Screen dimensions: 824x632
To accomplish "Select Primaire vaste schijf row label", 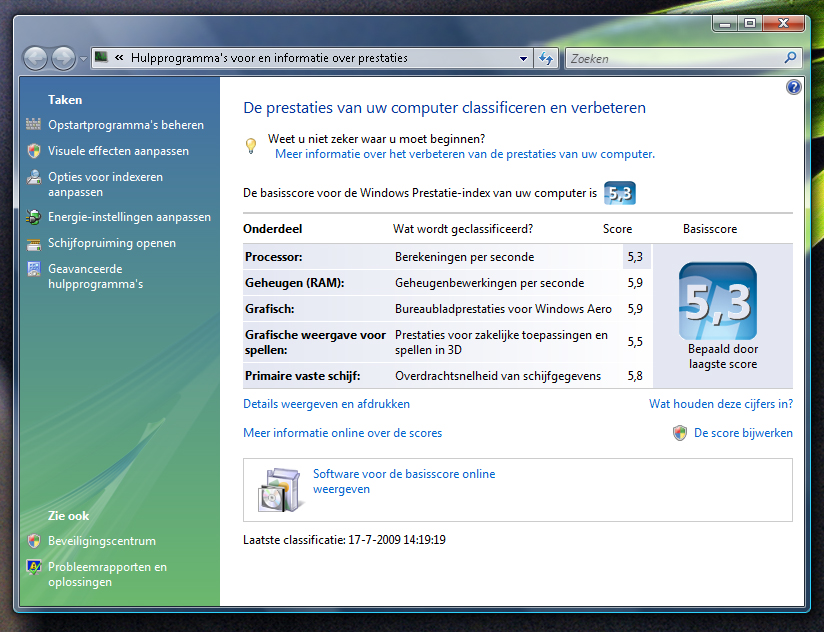I will pos(303,376).
